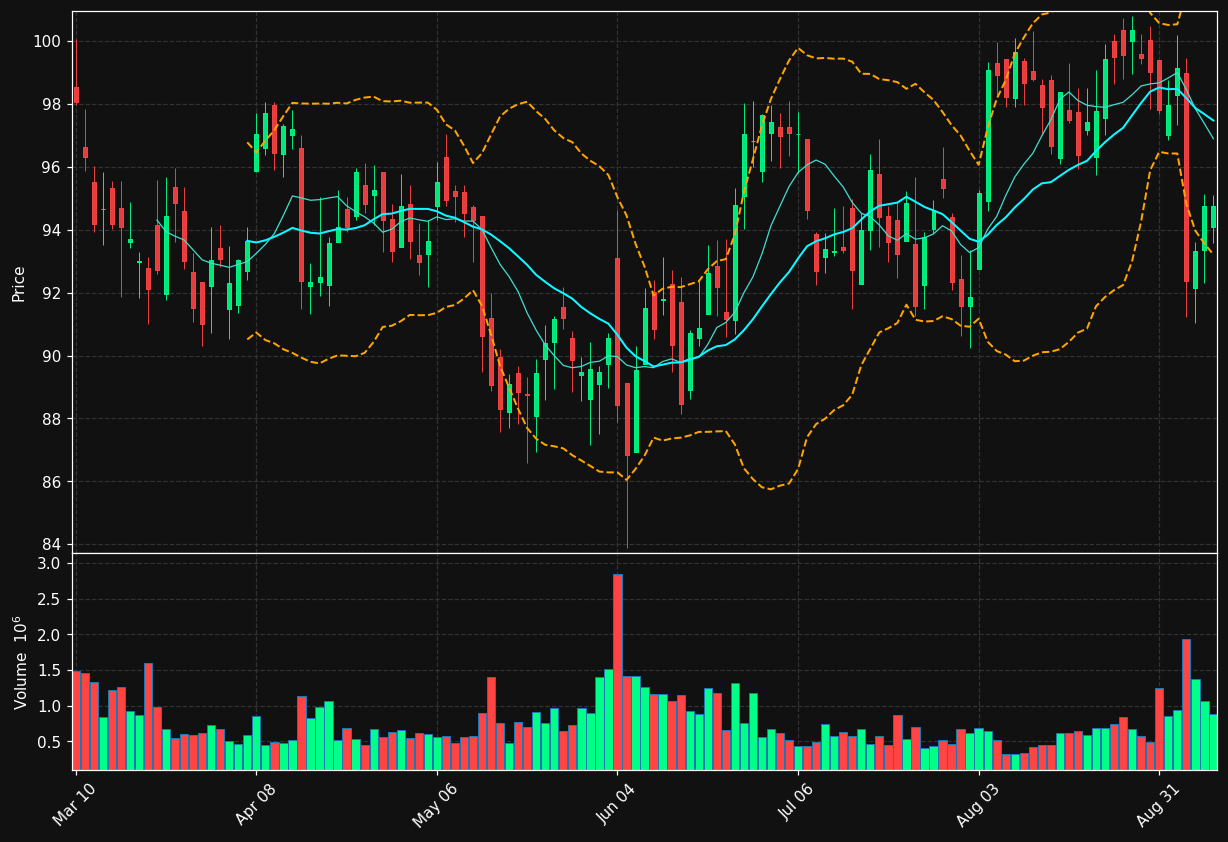The image size is (1228, 842).
Task: Click the 86 price axis value
Action: tap(53, 483)
